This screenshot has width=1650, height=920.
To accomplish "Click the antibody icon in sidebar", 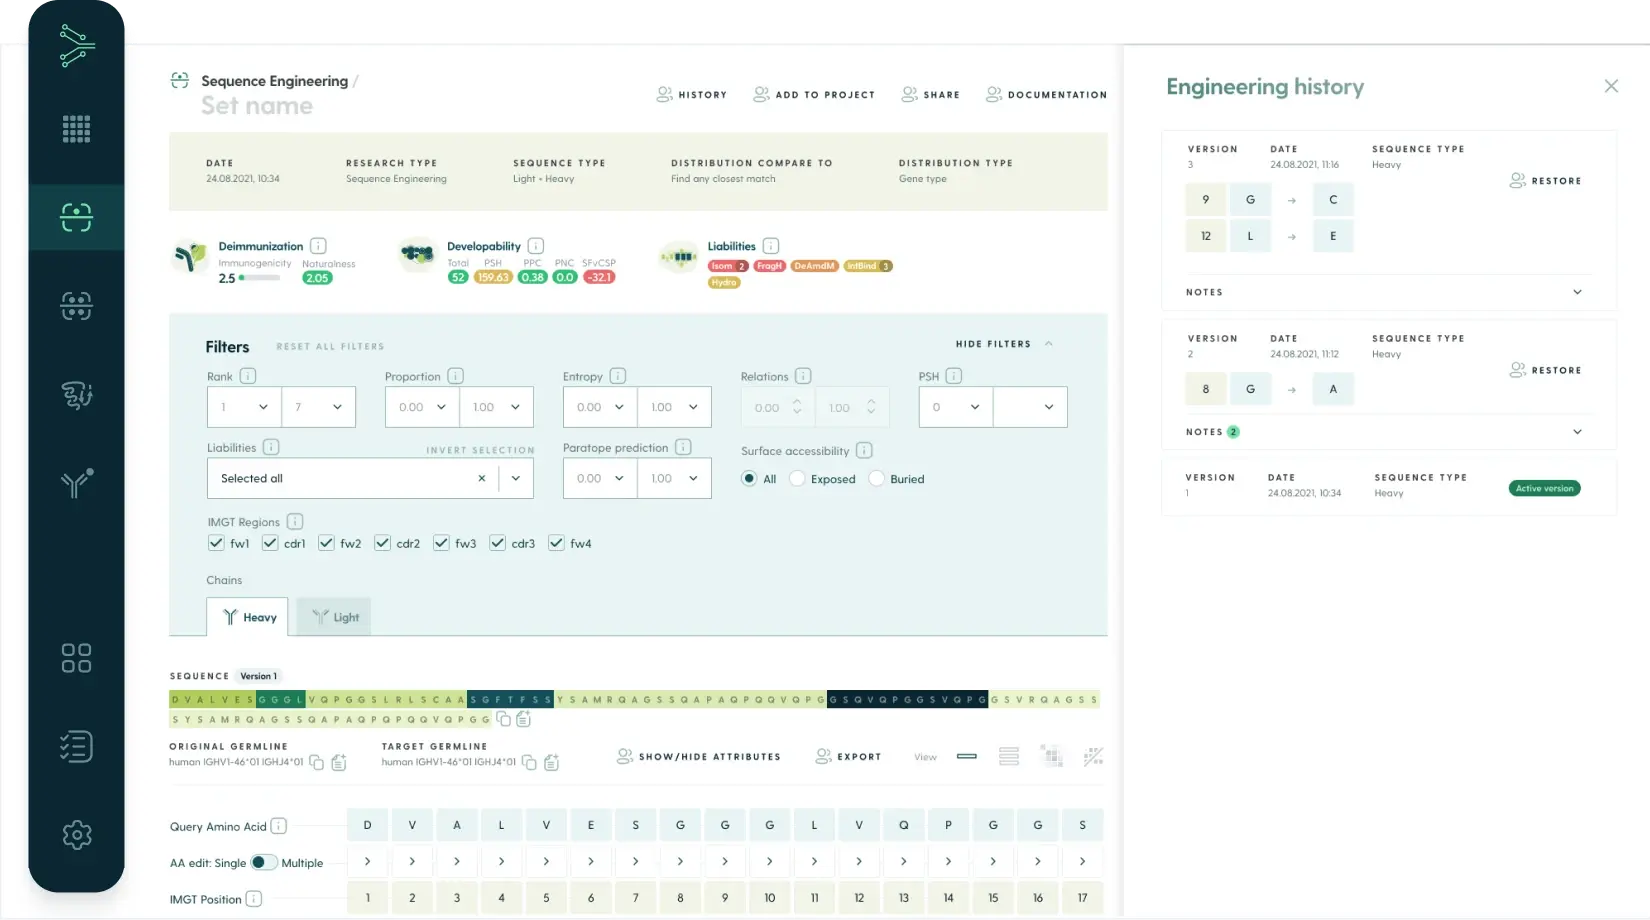I will pyautogui.click(x=76, y=483).
